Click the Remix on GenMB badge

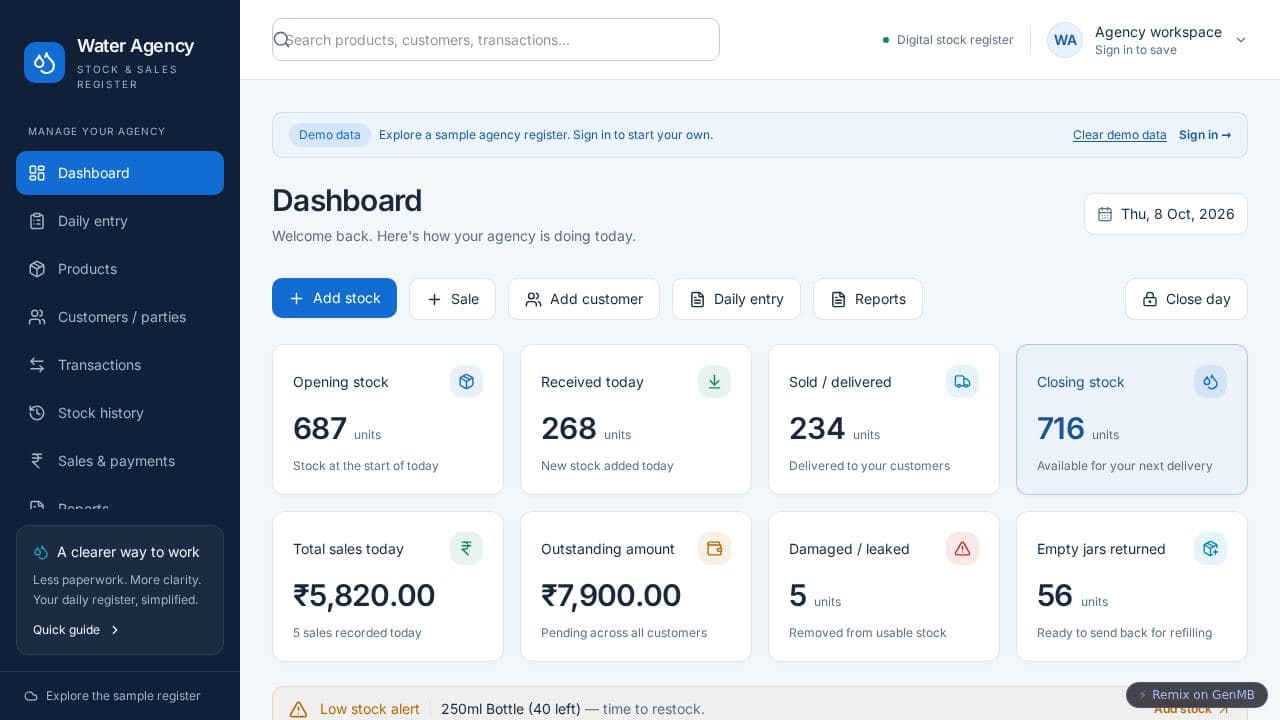click(1197, 695)
